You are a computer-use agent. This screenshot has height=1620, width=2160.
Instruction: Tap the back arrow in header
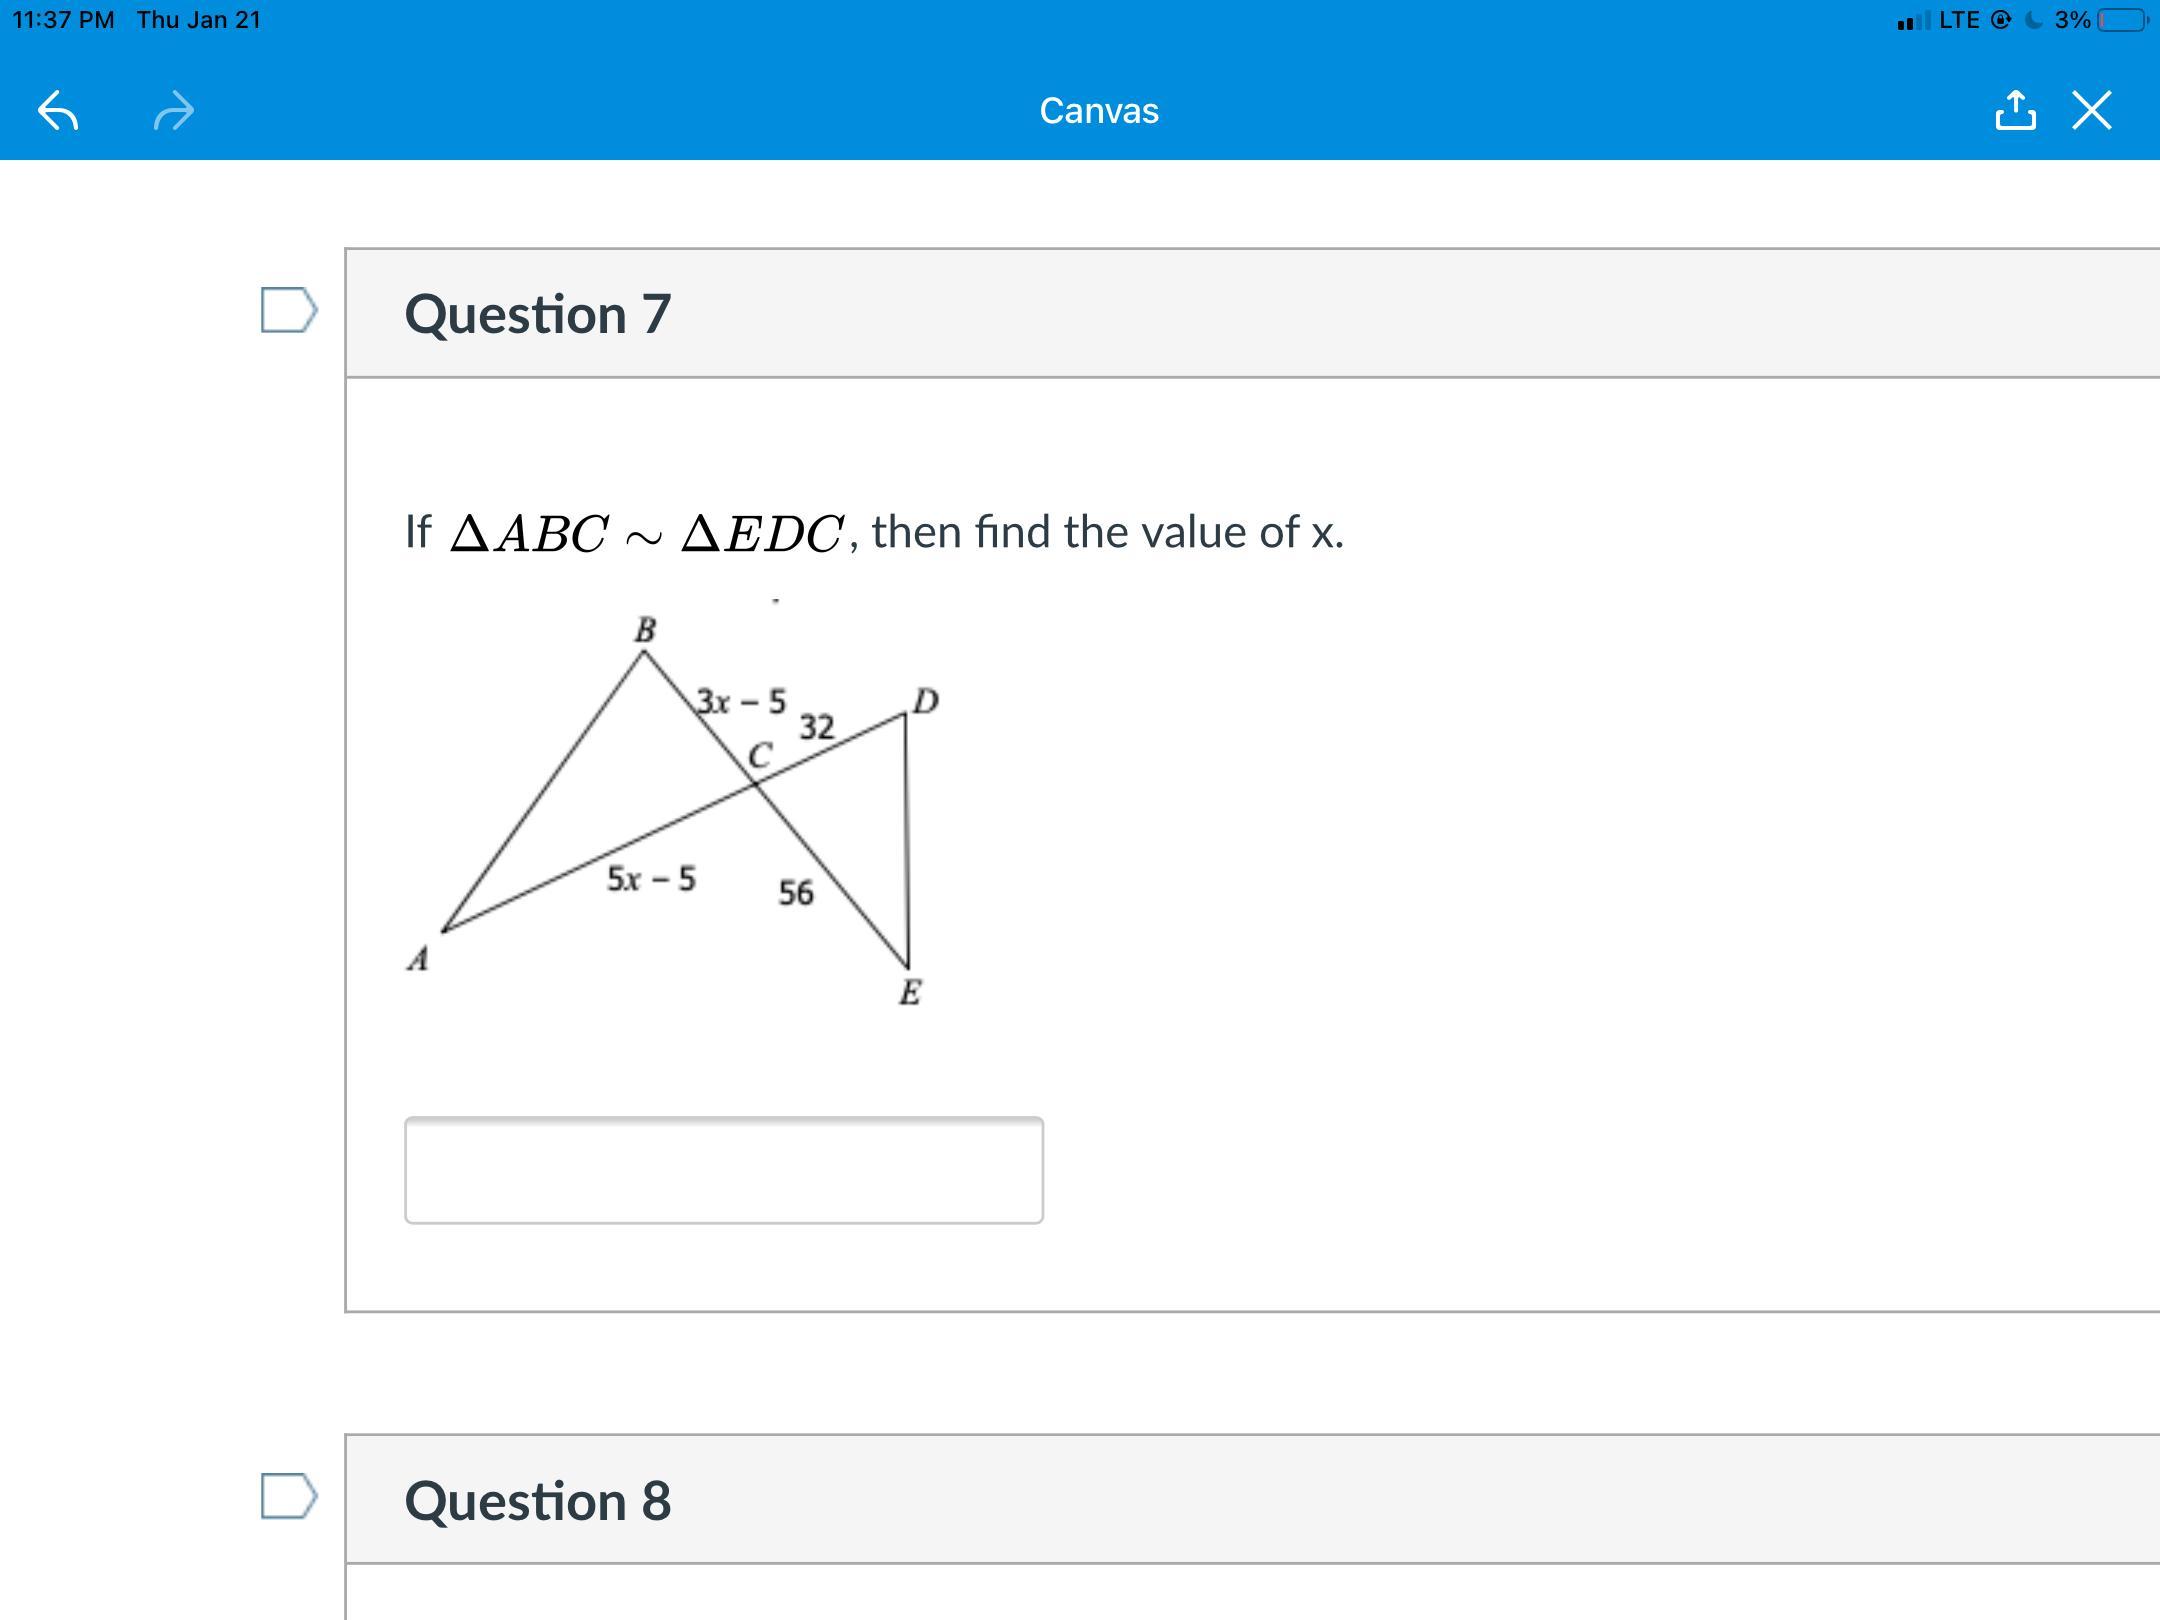[58, 111]
